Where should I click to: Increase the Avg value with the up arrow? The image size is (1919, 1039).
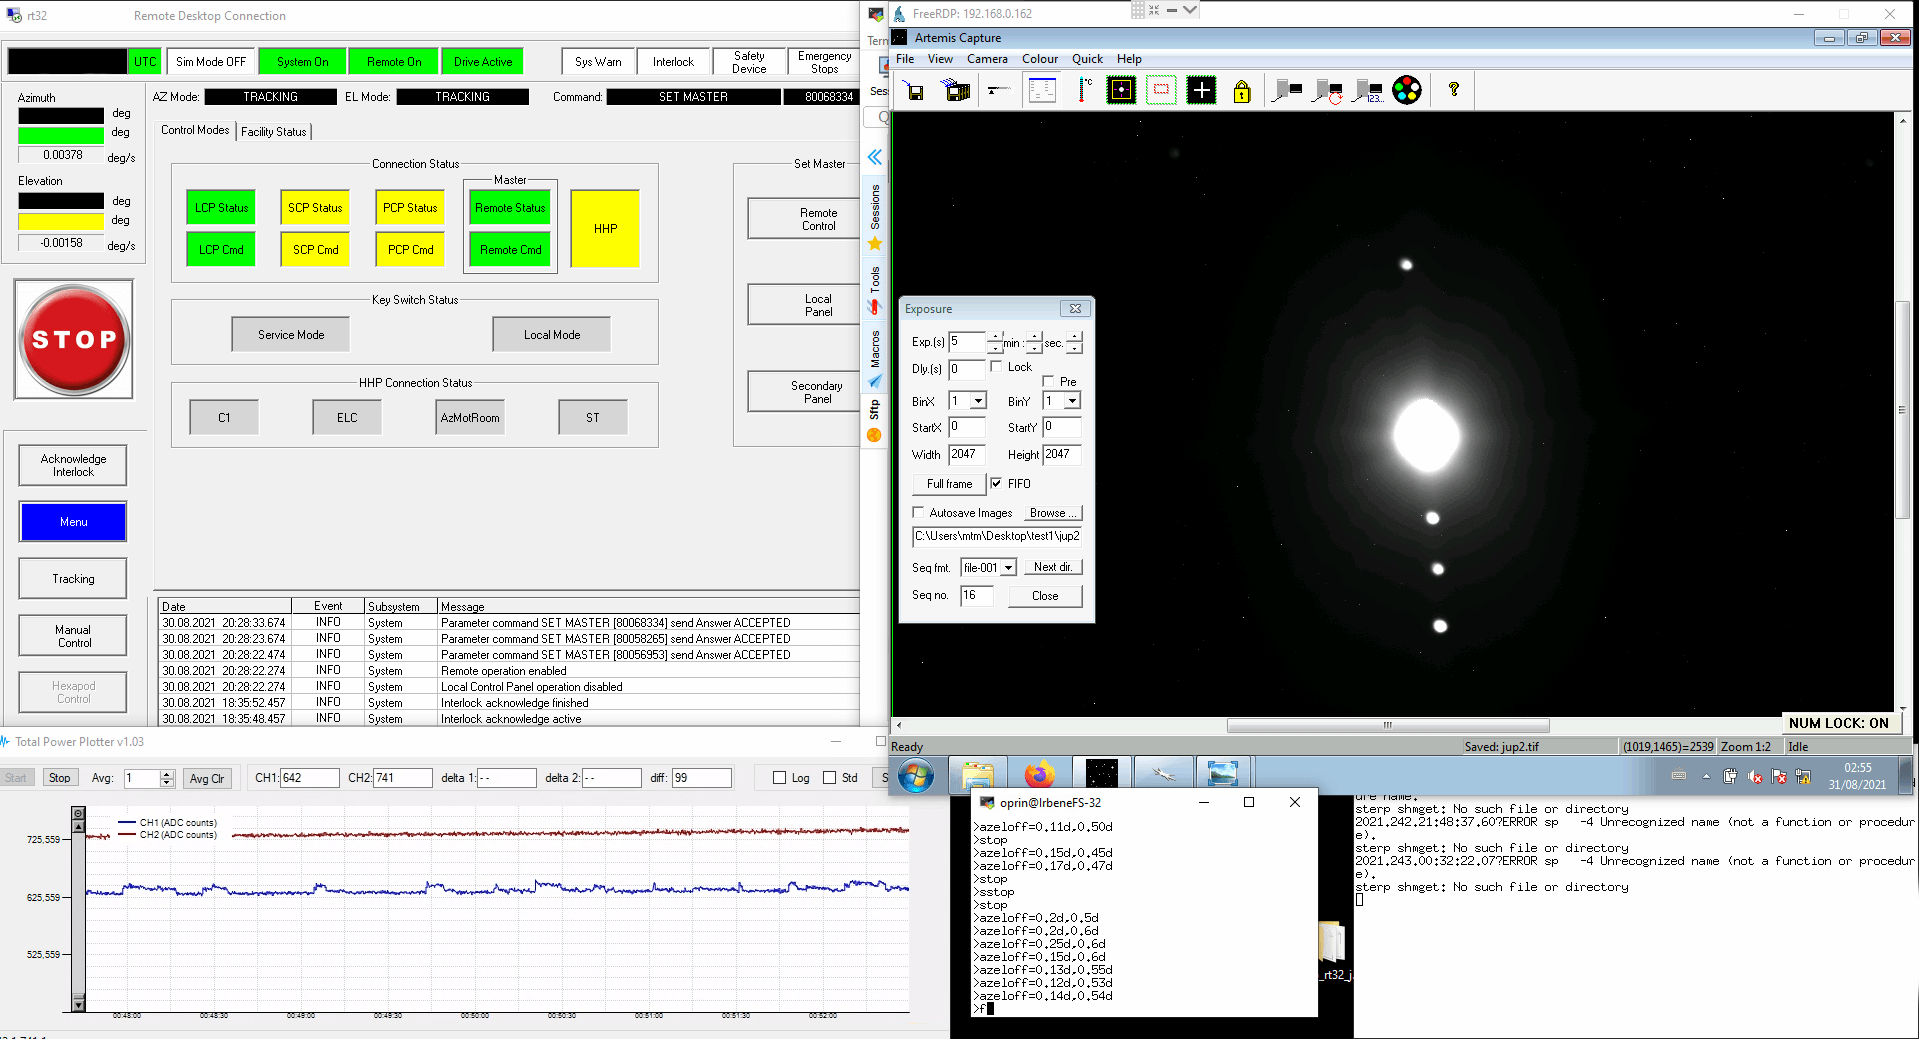167,774
